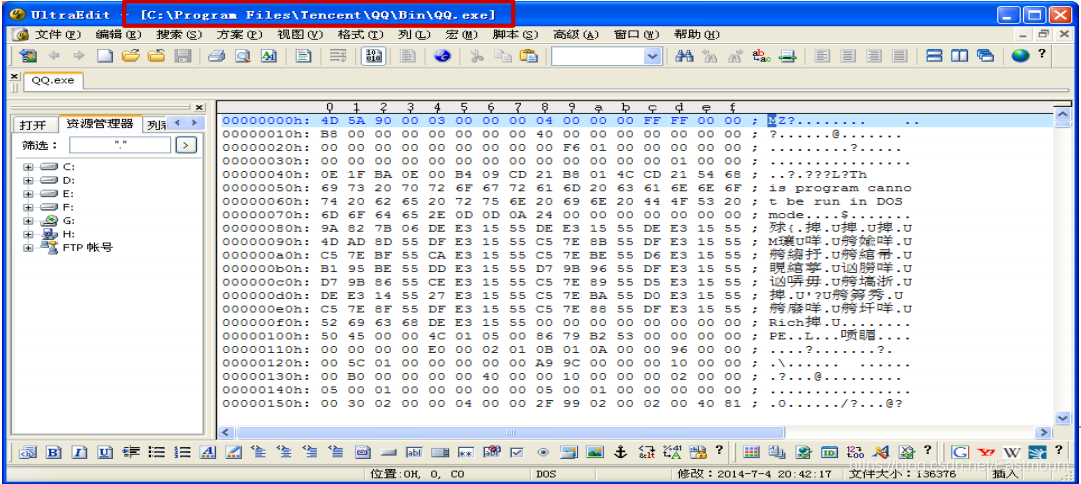
Task: Expand the FTP 帐号 node
Action: [28, 248]
